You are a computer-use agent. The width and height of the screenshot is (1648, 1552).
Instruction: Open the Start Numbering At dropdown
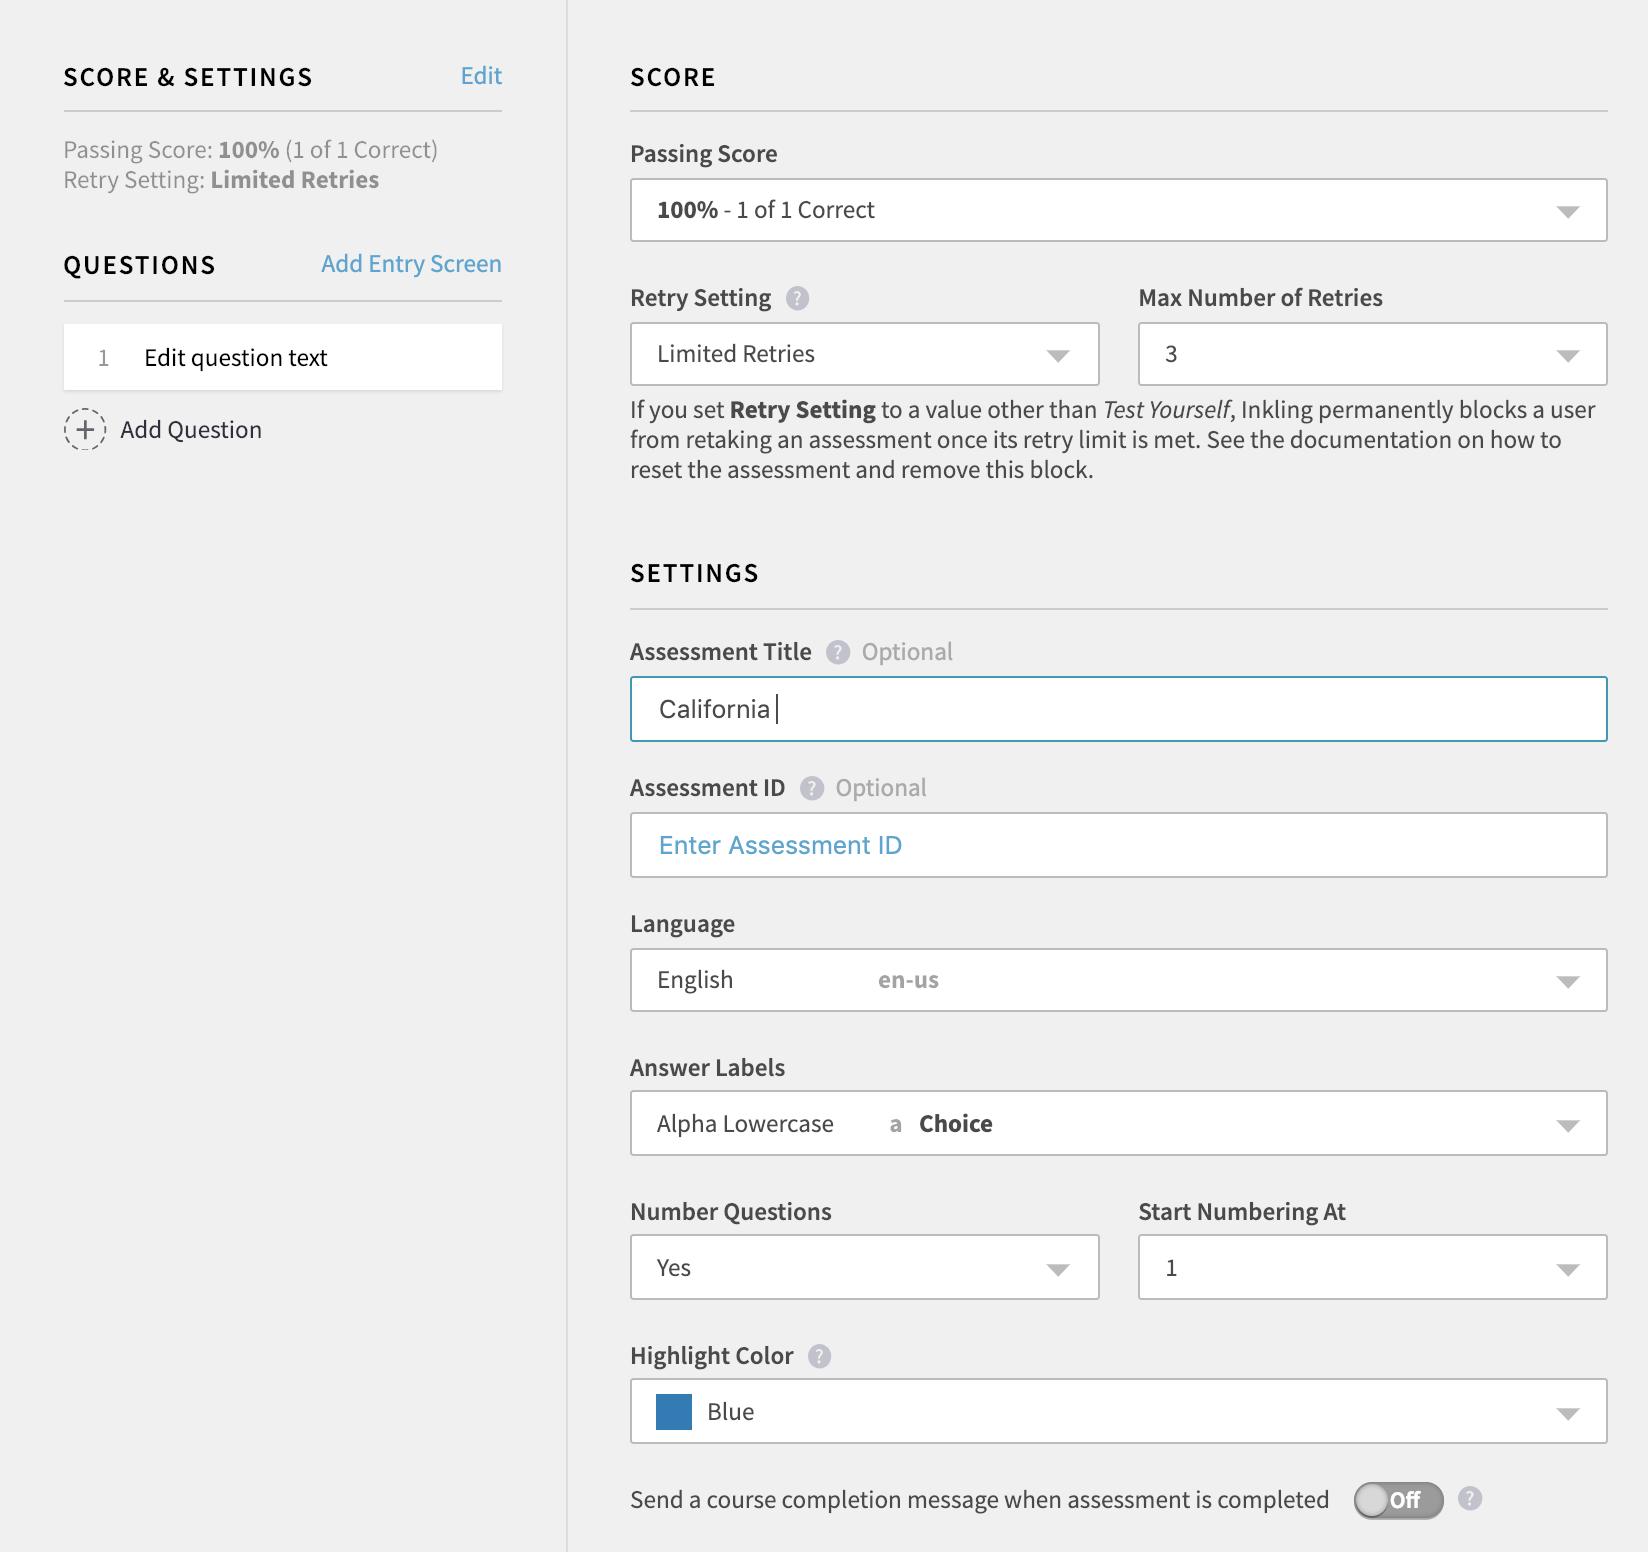click(x=1372, y=1268)
